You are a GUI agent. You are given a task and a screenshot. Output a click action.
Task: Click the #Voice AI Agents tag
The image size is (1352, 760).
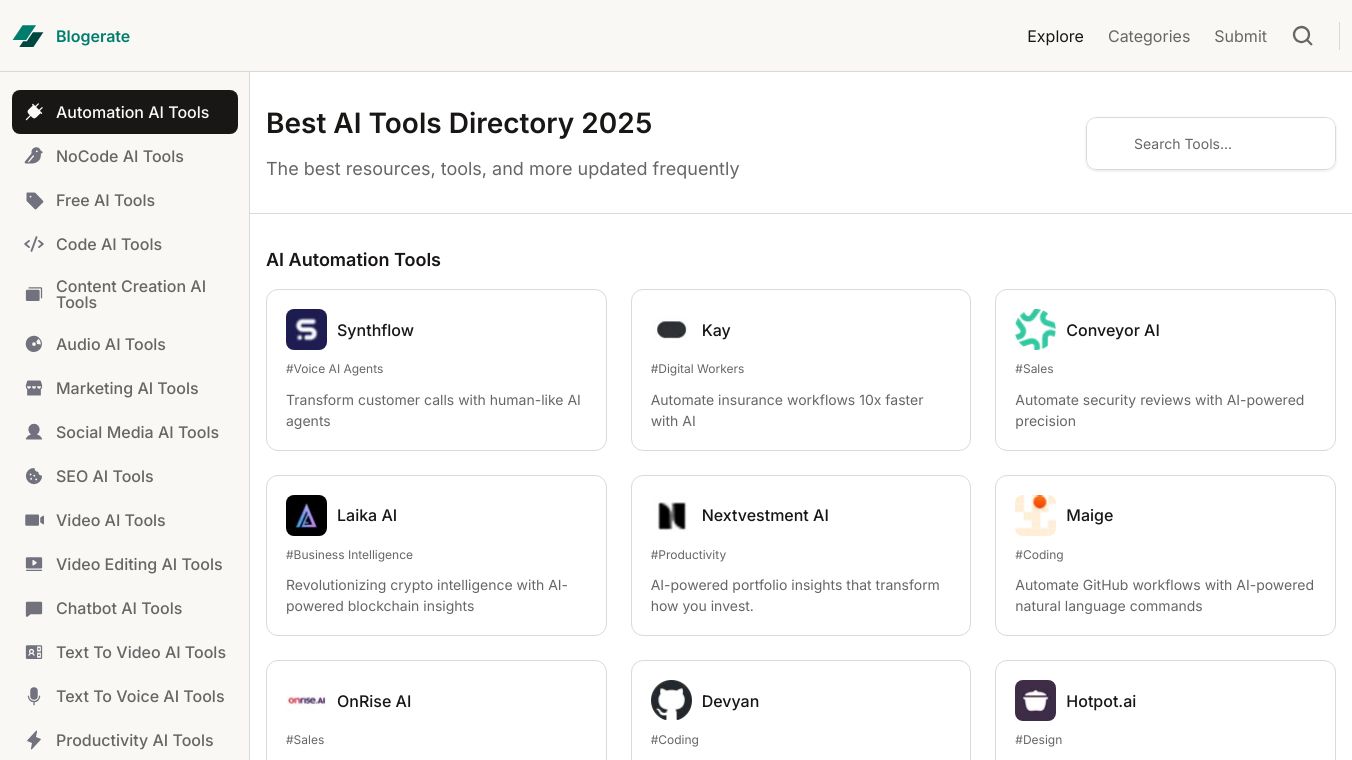[x=334, y=369]
